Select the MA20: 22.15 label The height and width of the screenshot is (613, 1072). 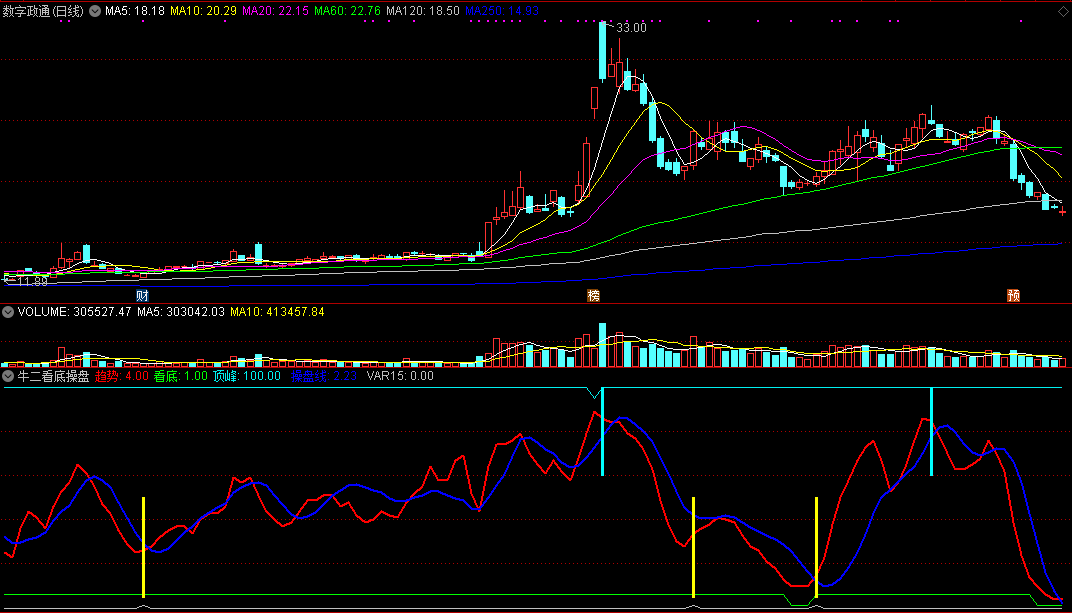point(275,11)
